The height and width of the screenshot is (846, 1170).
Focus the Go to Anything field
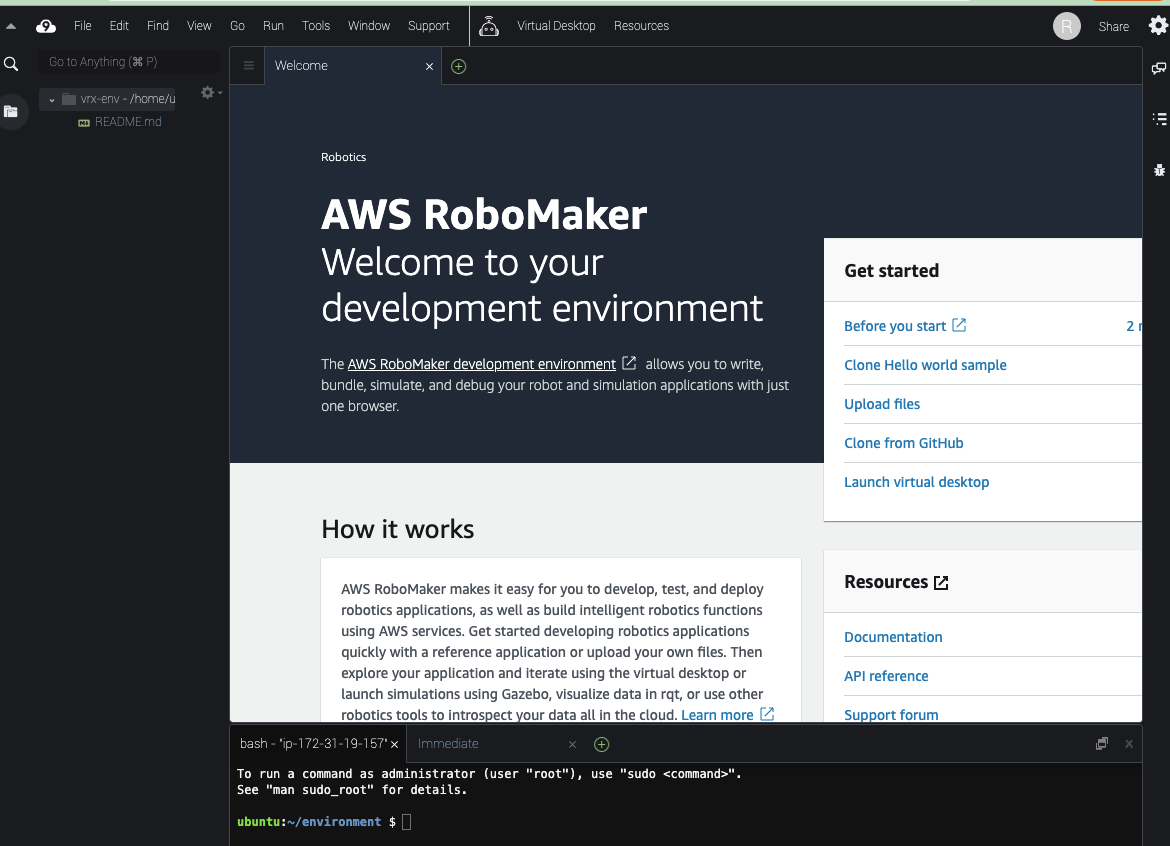(x=128, y=62)
